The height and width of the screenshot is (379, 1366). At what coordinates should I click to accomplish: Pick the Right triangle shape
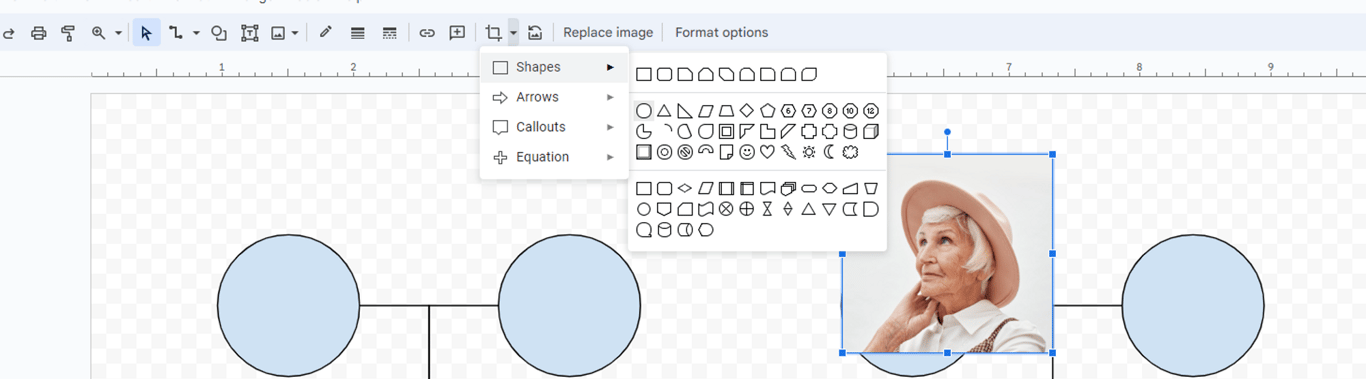tap(685, 111)
